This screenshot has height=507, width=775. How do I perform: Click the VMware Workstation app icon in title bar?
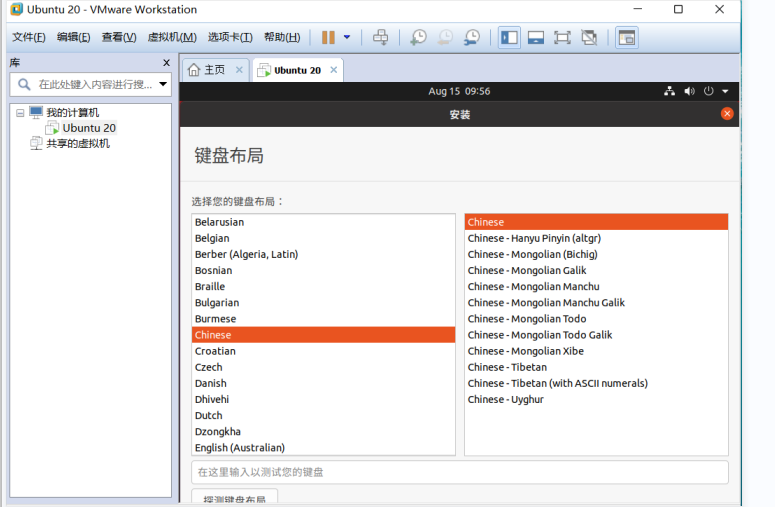[x=16, y=9]
